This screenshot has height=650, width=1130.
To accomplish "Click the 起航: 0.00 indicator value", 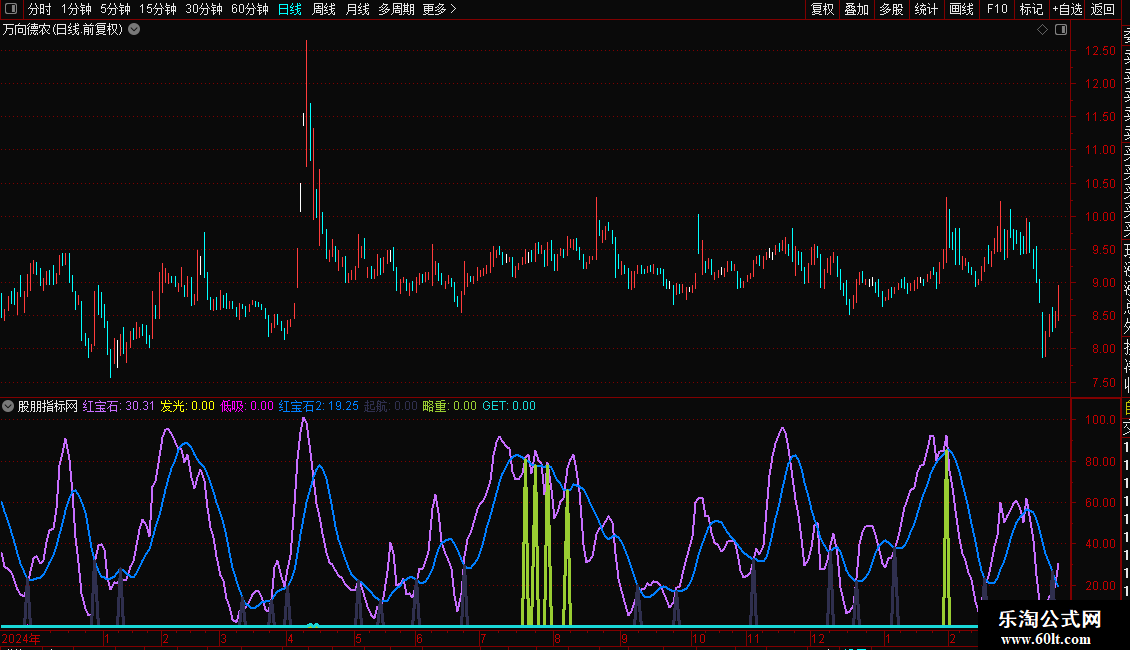I will (x=391, y=406).
